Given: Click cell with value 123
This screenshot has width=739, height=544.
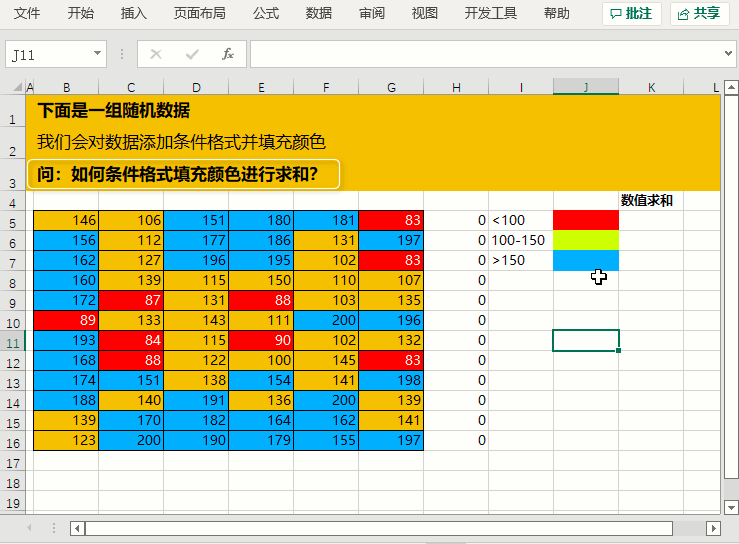Looking at the screenshot, I should pyautogui.click(x=66, y=440).
